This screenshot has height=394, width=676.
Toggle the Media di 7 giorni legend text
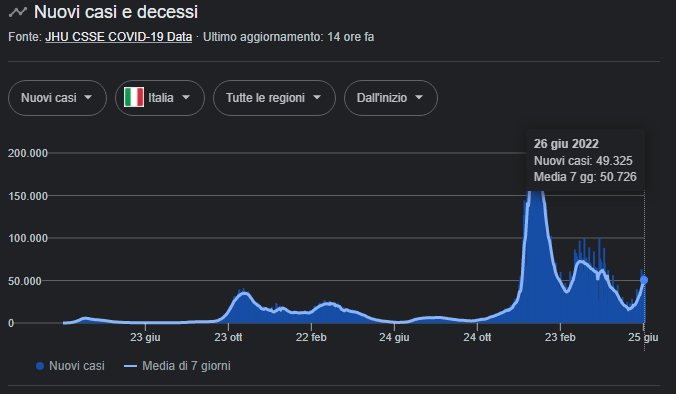click(186, 366)
